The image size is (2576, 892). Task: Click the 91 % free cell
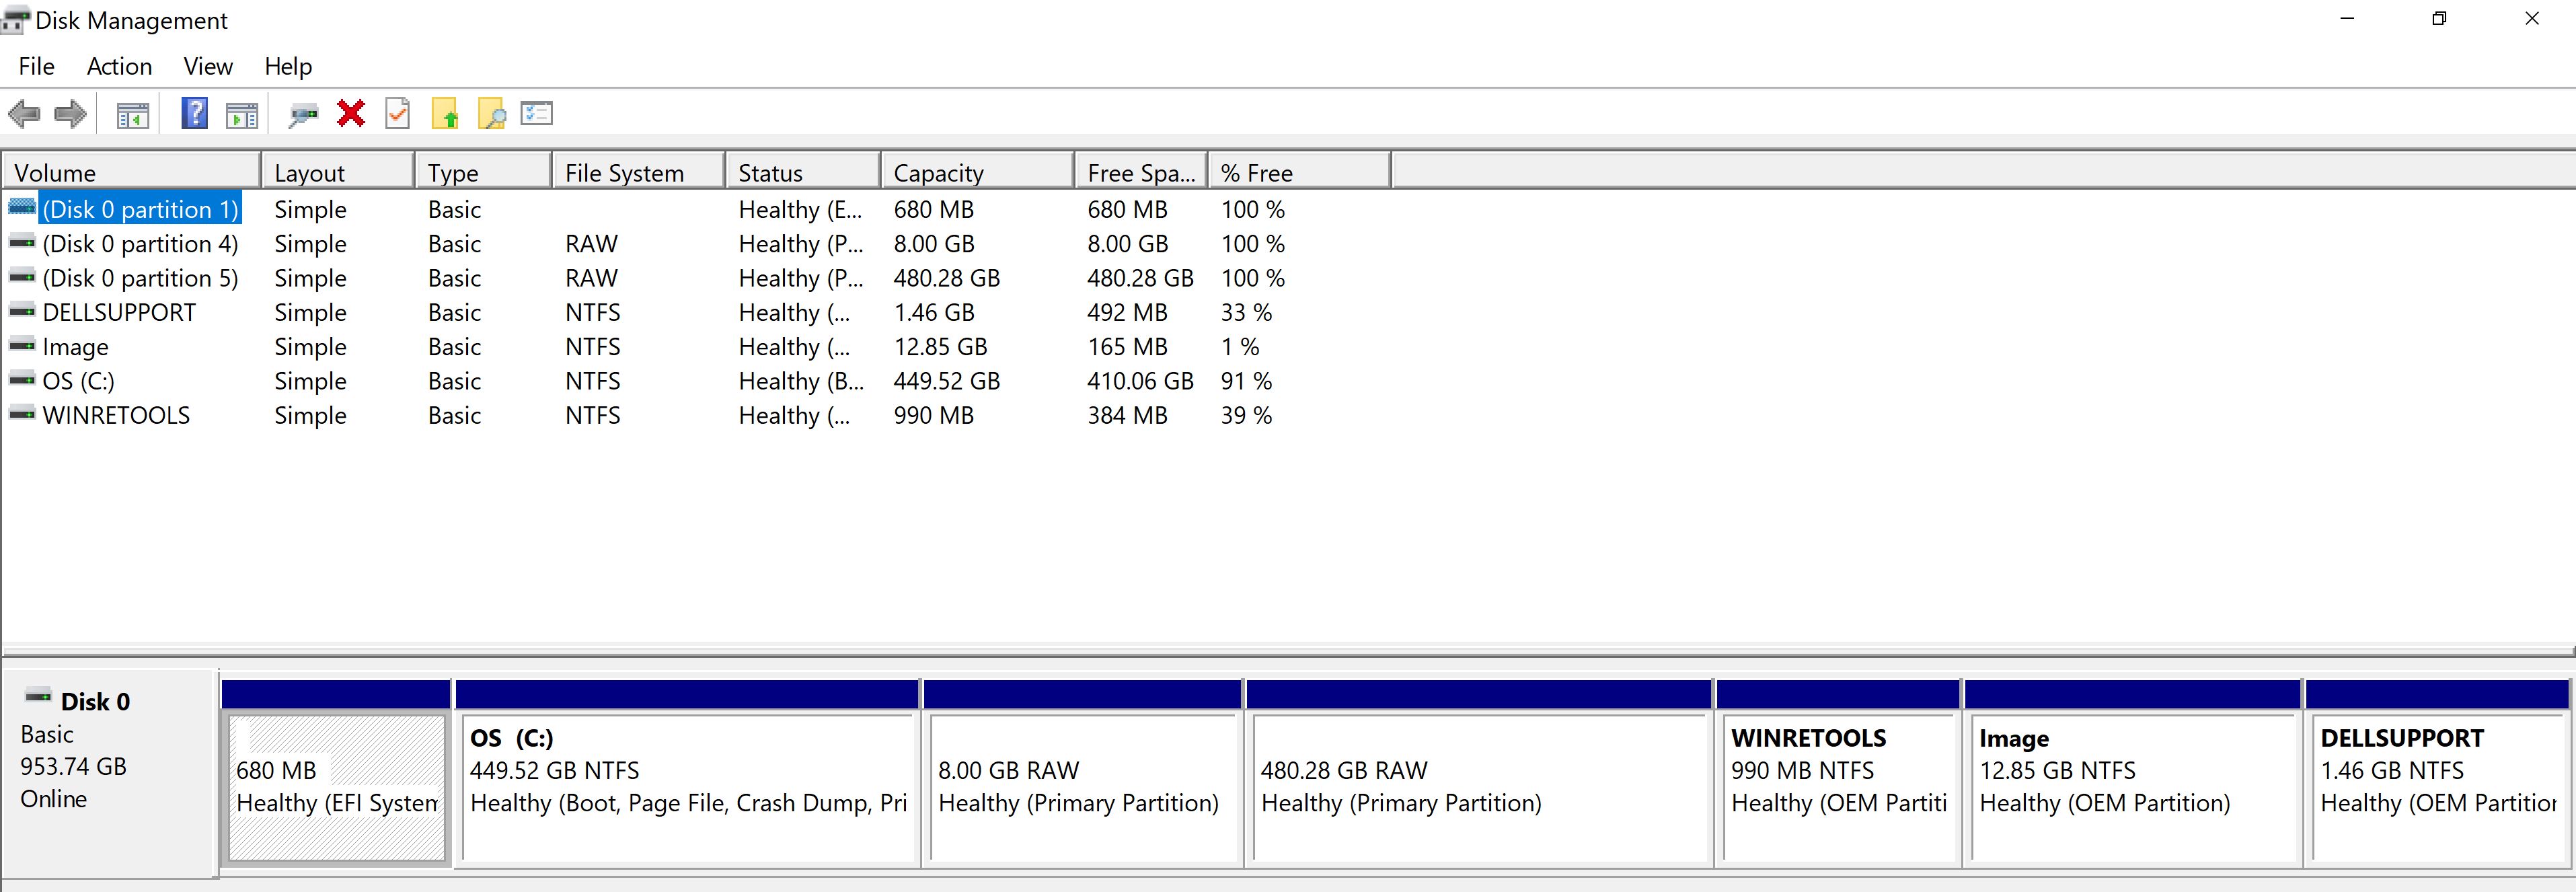(x=1246, y=381)
